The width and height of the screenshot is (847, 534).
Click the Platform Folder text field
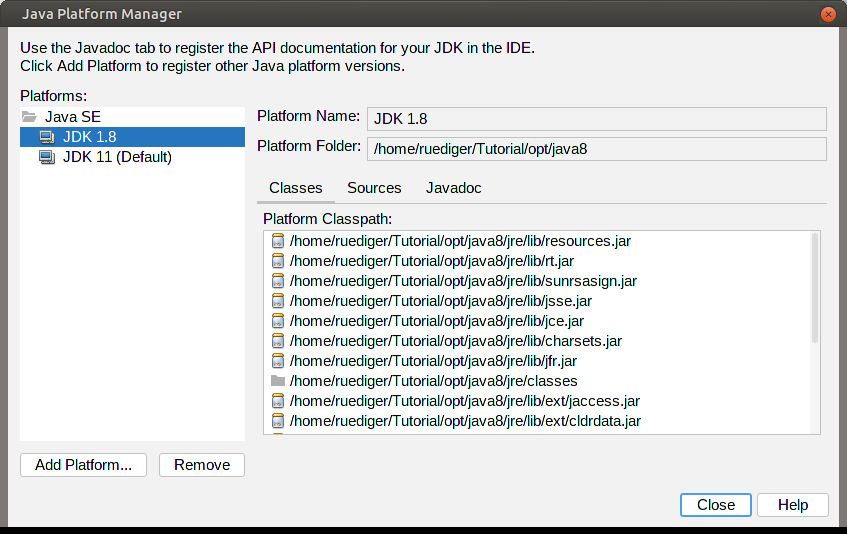pos(596,149)
